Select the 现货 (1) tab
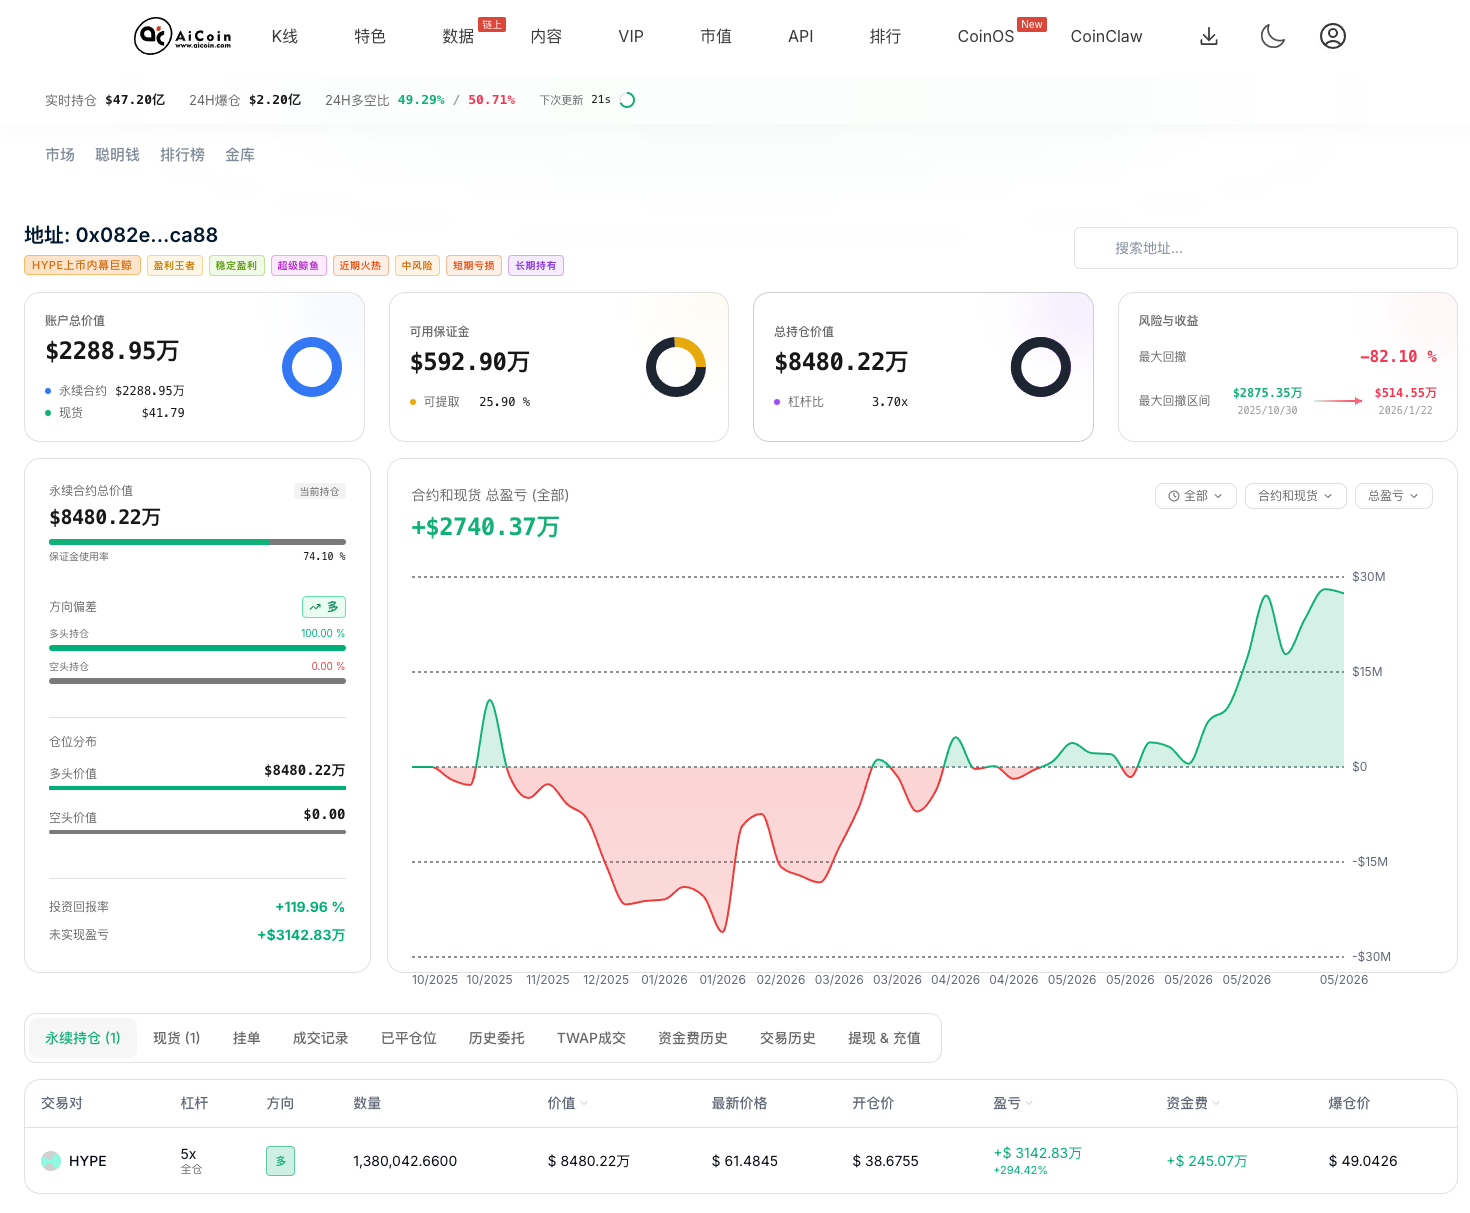The image size is (1470, 1213). coord(177,1038)
